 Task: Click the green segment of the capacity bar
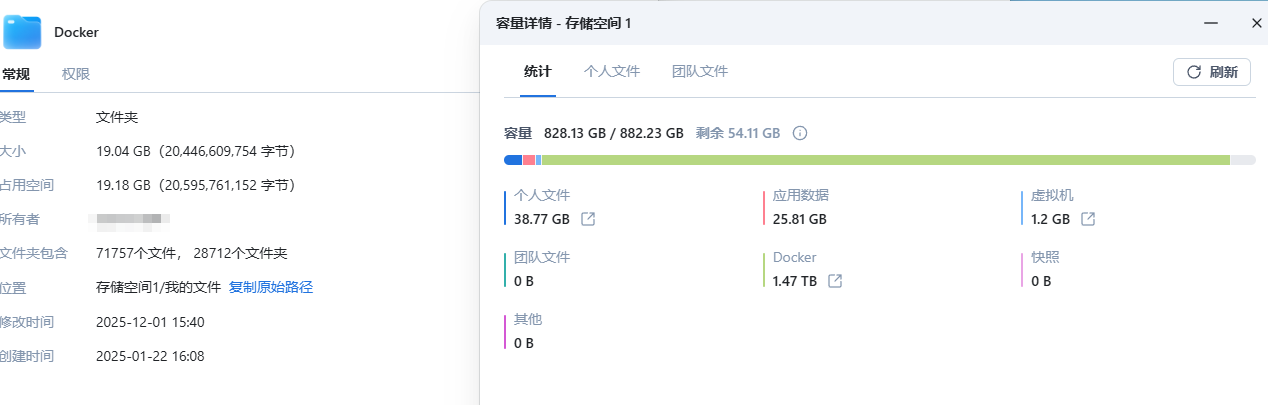tap(885, 160)
